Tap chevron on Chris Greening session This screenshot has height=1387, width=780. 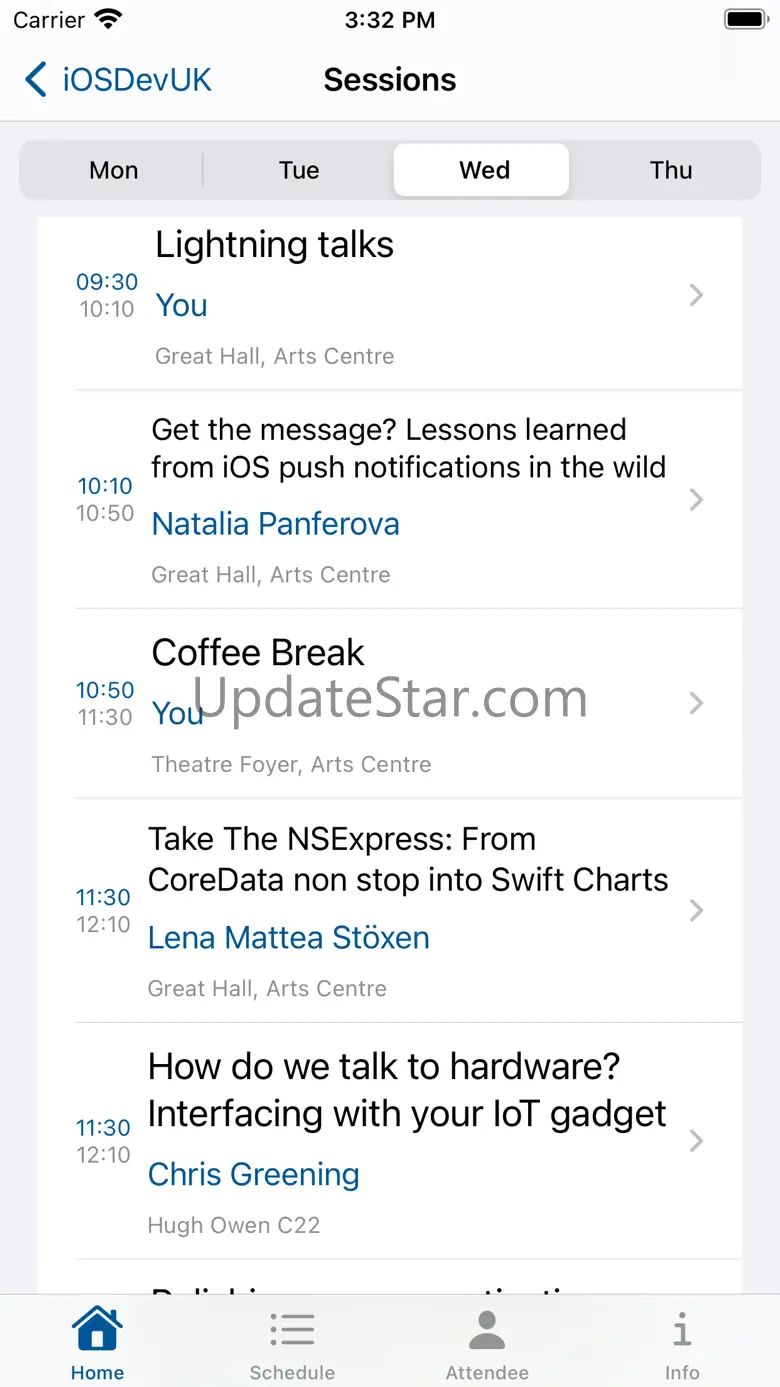[697, 1141]
